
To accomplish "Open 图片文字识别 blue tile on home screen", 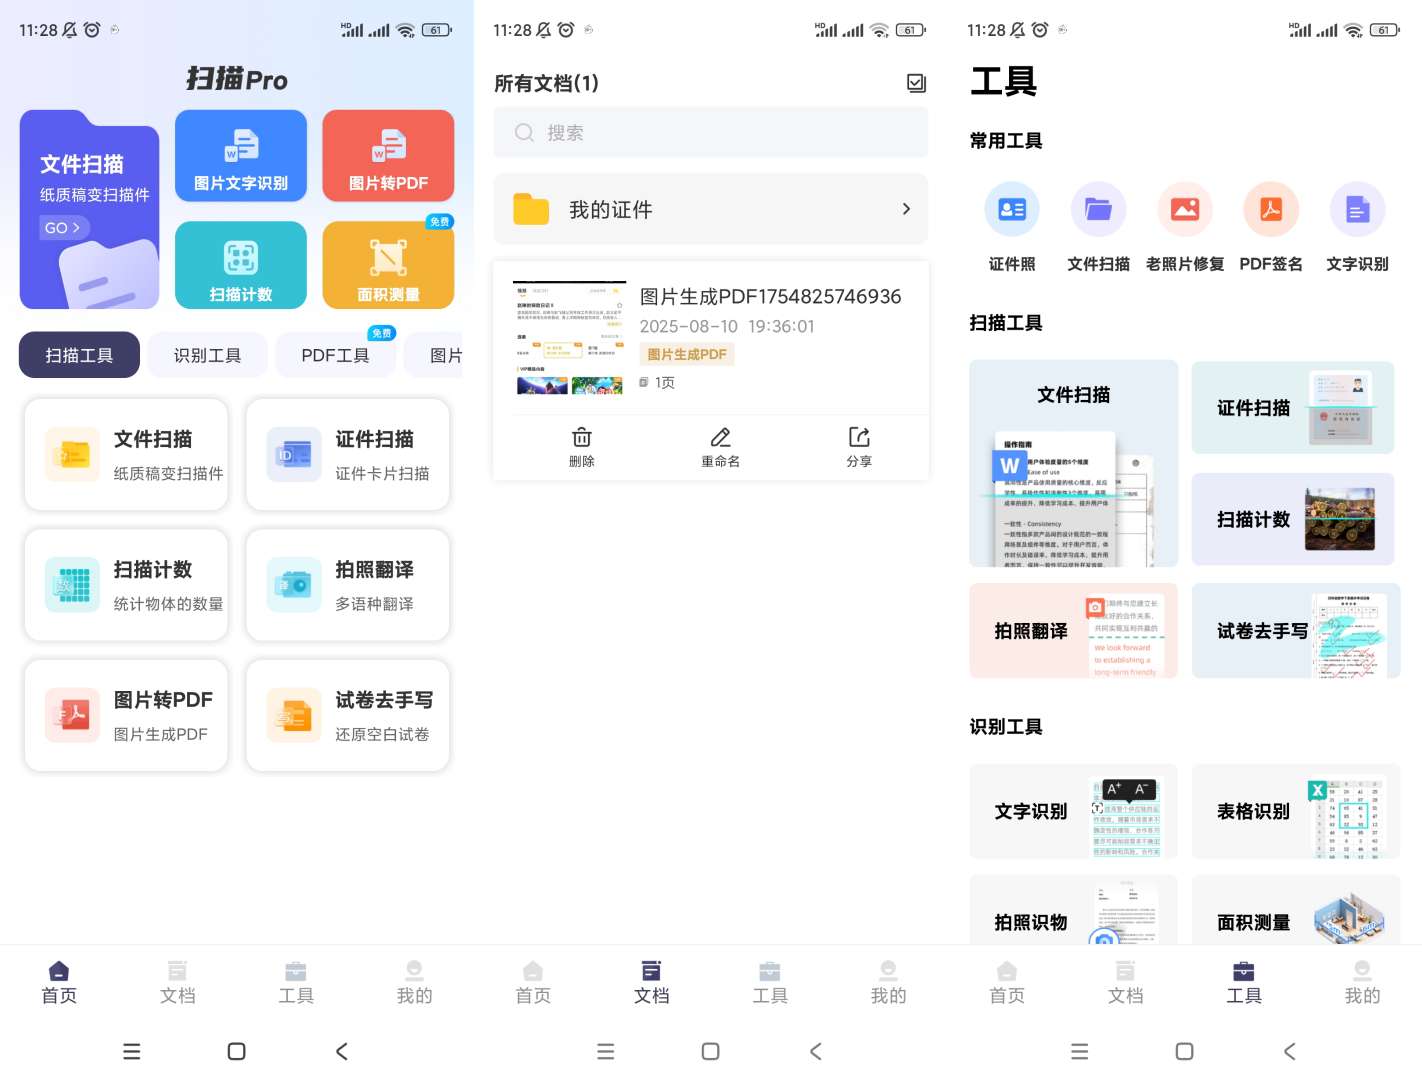I will [241, 155].
